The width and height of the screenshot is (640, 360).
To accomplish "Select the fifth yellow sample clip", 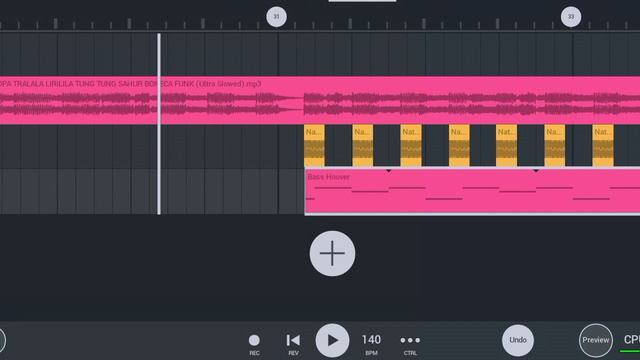I will (507, 146).
